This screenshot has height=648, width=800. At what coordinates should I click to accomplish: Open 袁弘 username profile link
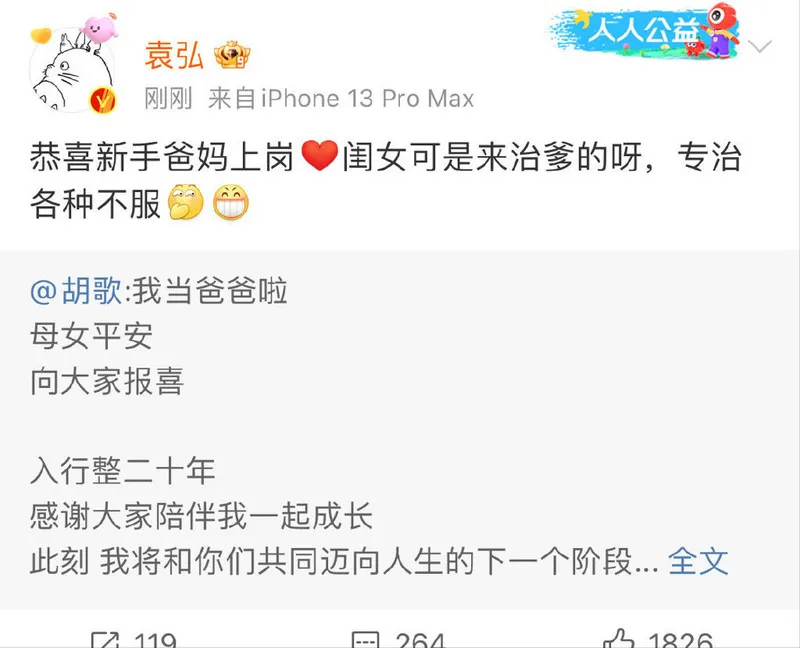tap(174, 55)
